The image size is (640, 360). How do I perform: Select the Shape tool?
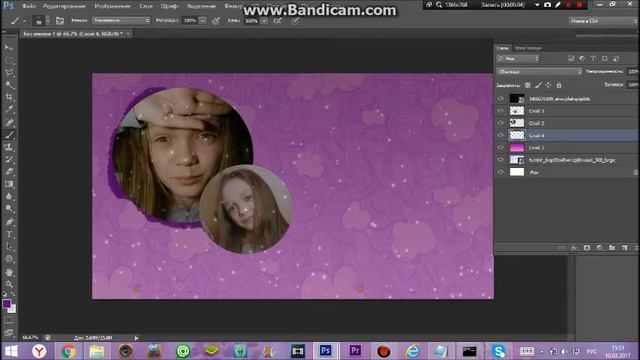(x=9, y=259)
